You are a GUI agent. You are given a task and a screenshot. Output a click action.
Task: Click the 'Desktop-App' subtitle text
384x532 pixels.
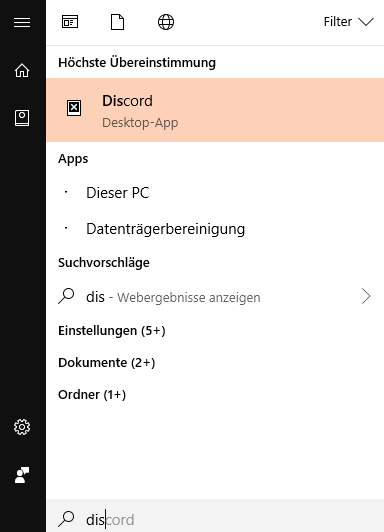pyautogui.click(x=140, y=122)
